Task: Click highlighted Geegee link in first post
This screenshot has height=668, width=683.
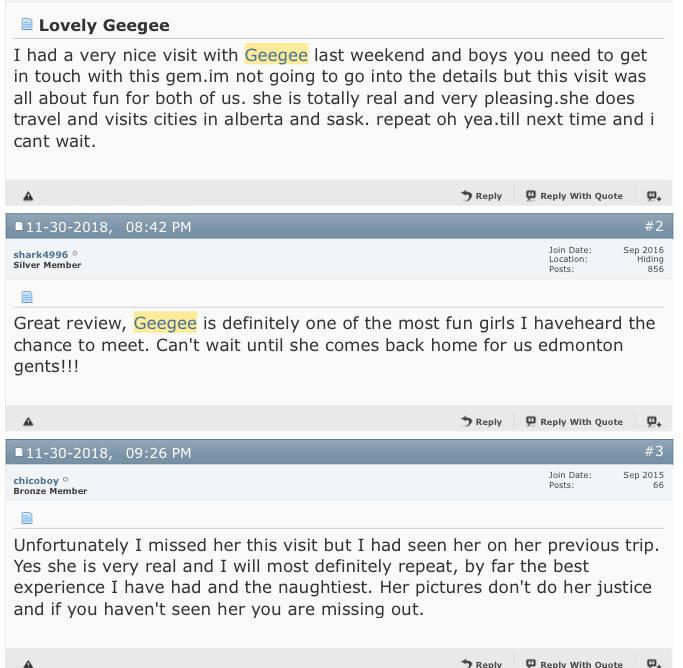Action: [x=276, y=55]
